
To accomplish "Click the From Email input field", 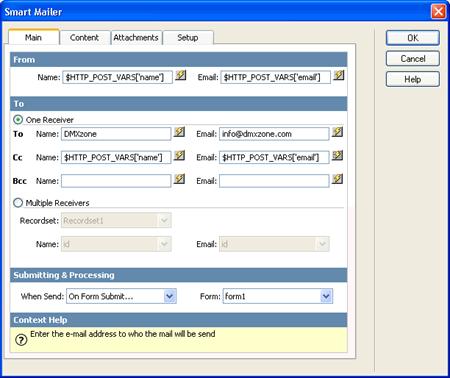I will click(276, 77).
